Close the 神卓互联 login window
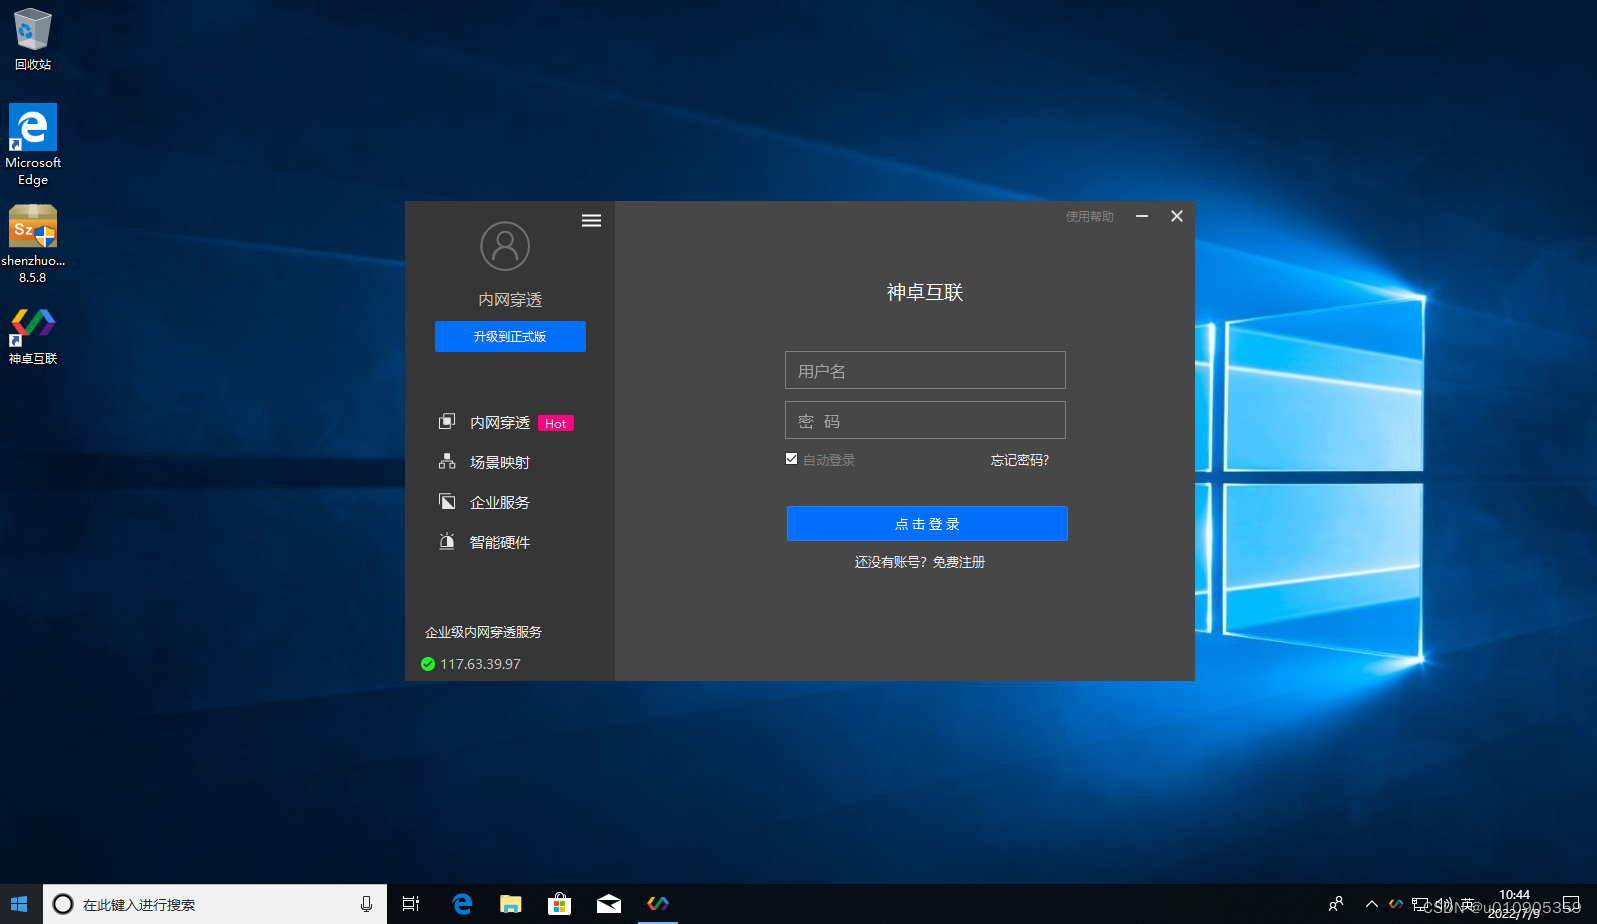Screen dimensions: 1597x924 click(x=1177, y=216)
